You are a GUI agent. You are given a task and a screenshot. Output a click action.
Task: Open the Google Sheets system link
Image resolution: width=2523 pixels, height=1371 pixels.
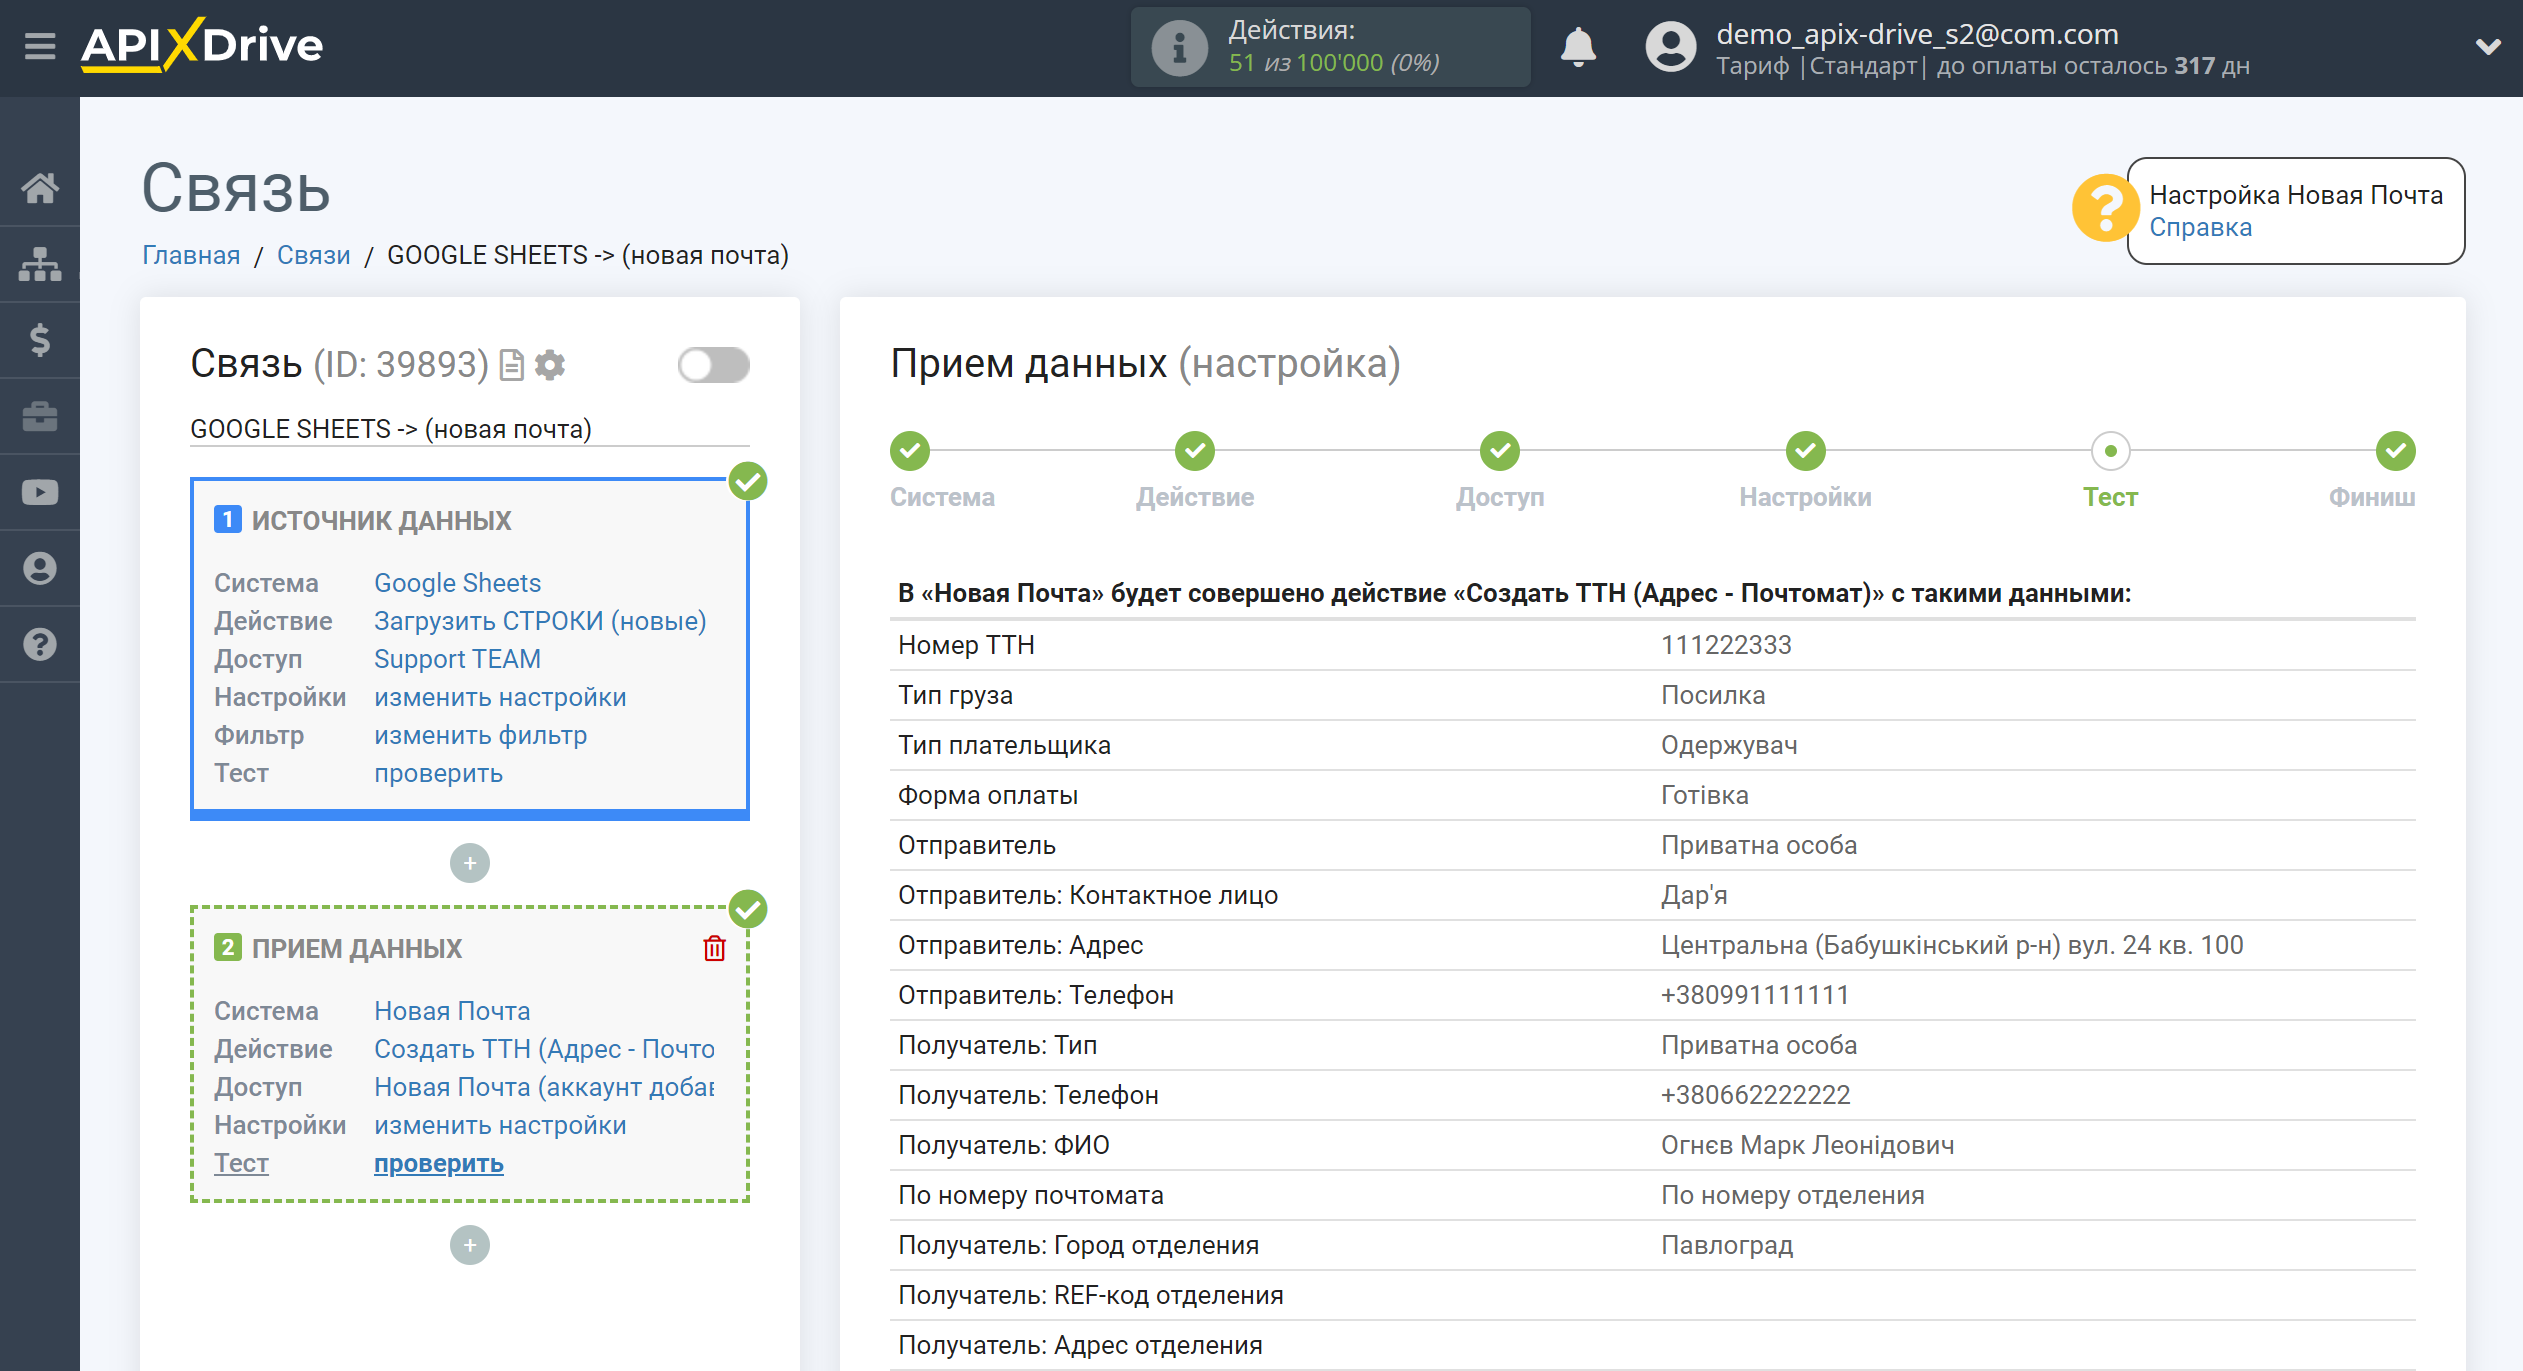click(x=457, y=583)
